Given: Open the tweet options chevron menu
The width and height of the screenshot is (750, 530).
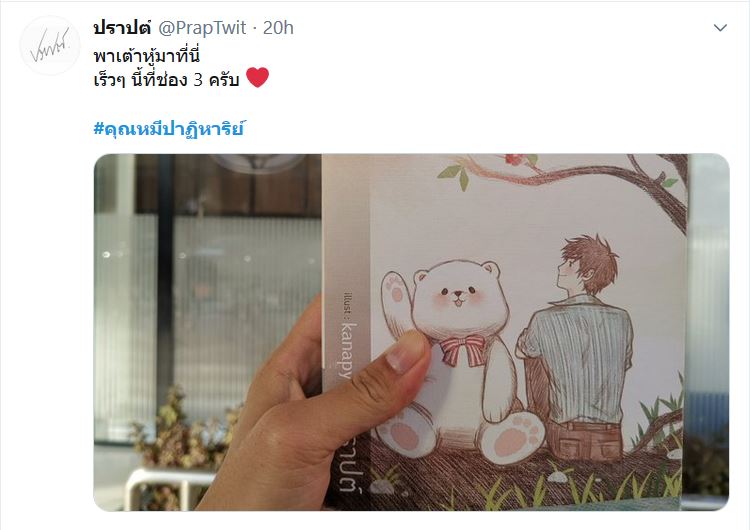Looking at the screenshot, I should click(x=720, y=28).
